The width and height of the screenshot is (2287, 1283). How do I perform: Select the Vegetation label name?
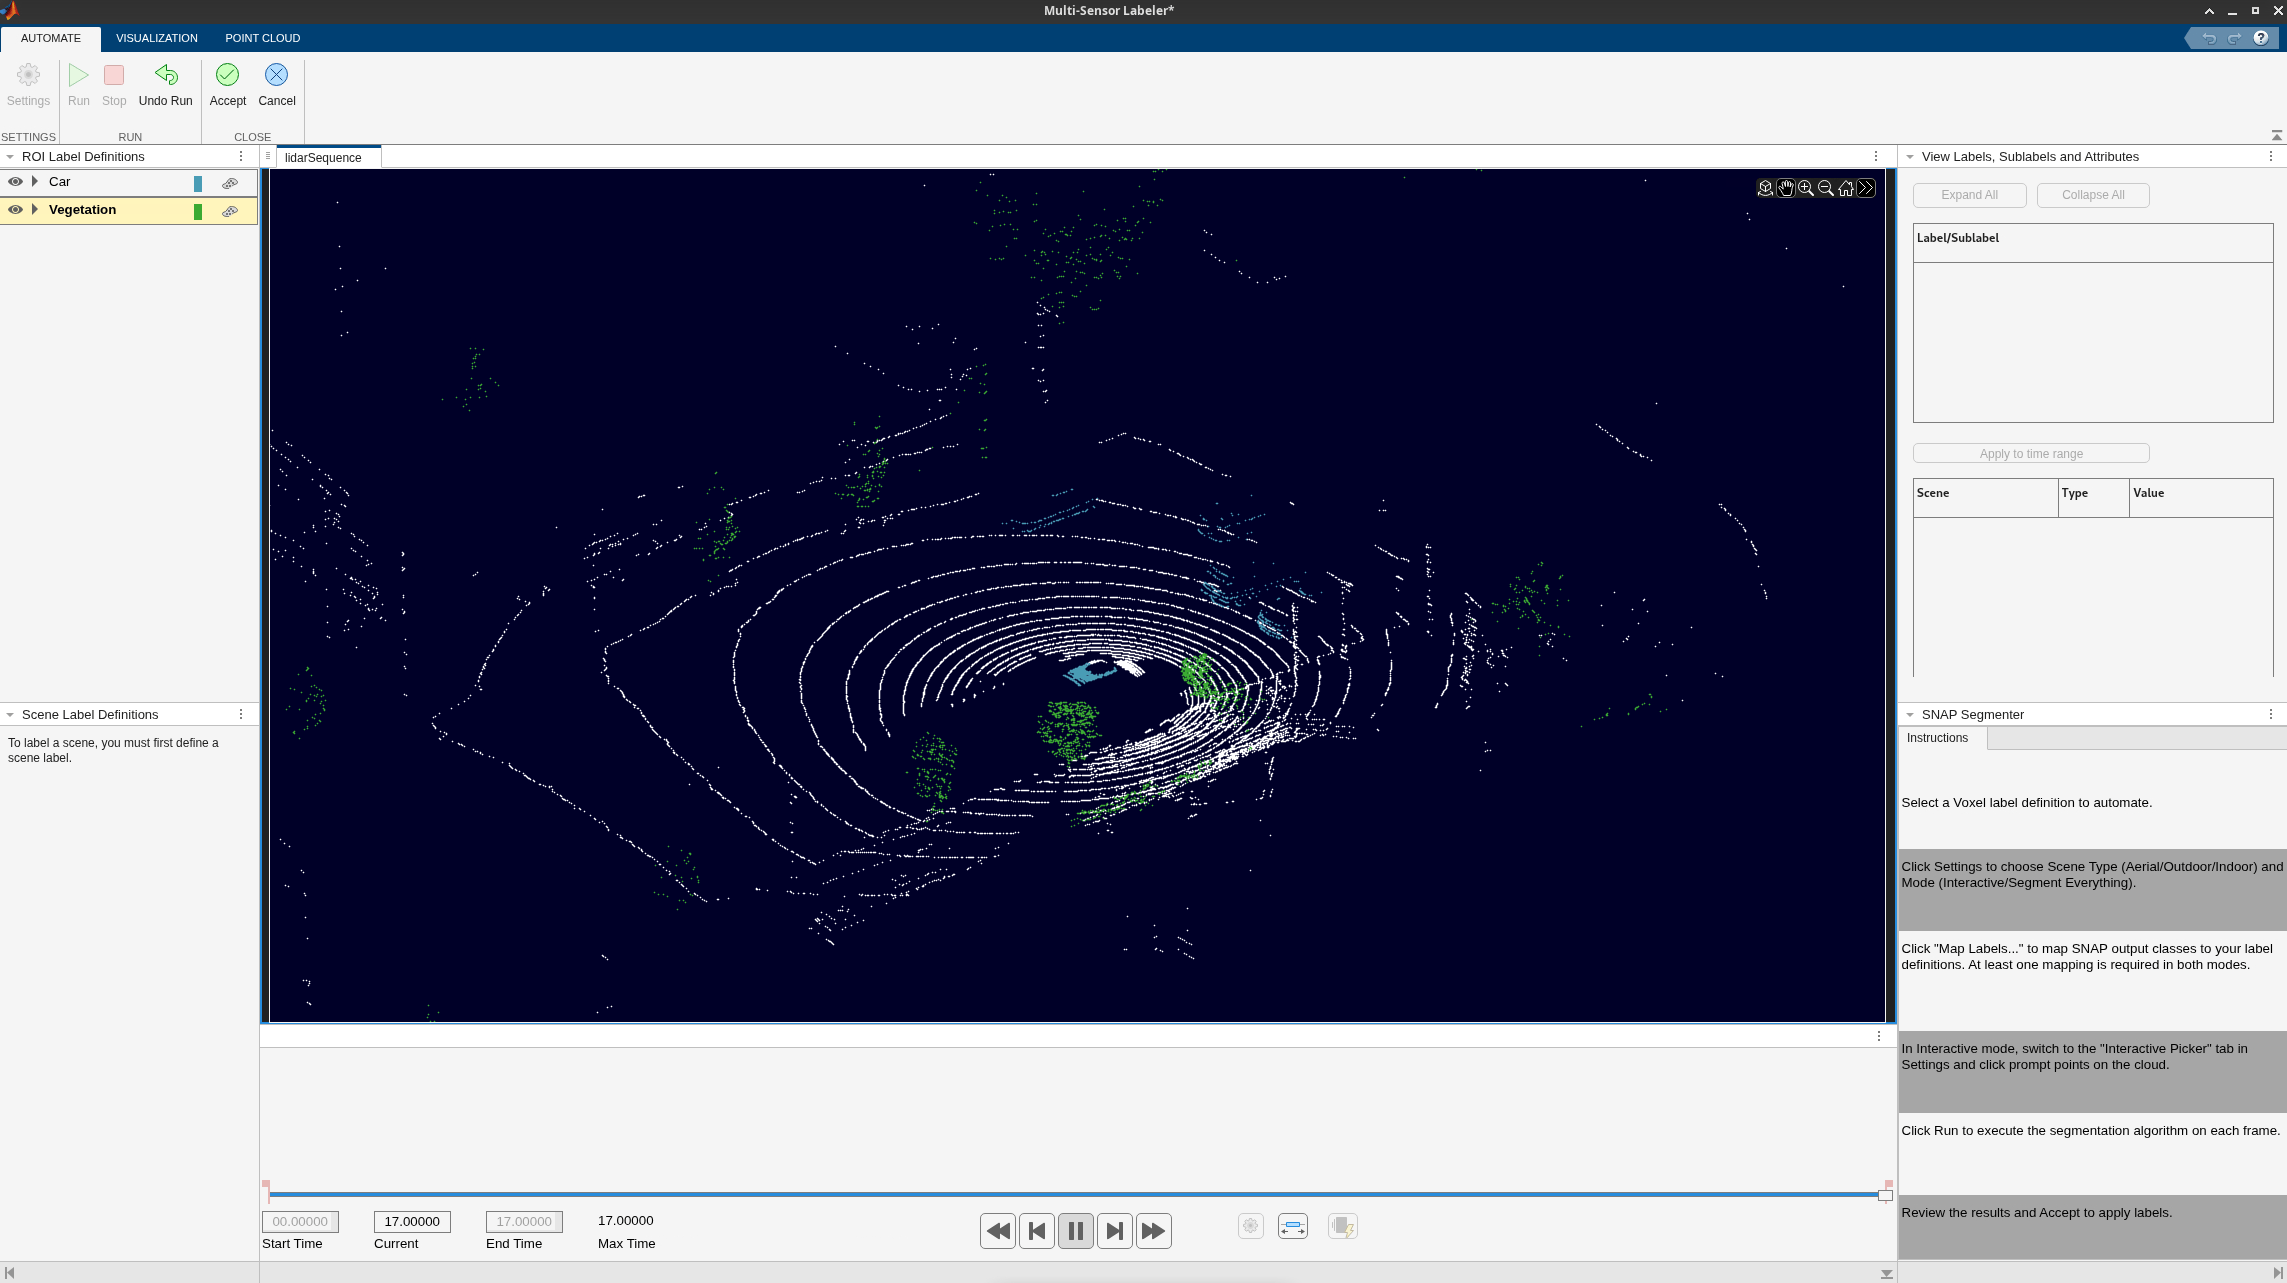[x=82, y=210]
